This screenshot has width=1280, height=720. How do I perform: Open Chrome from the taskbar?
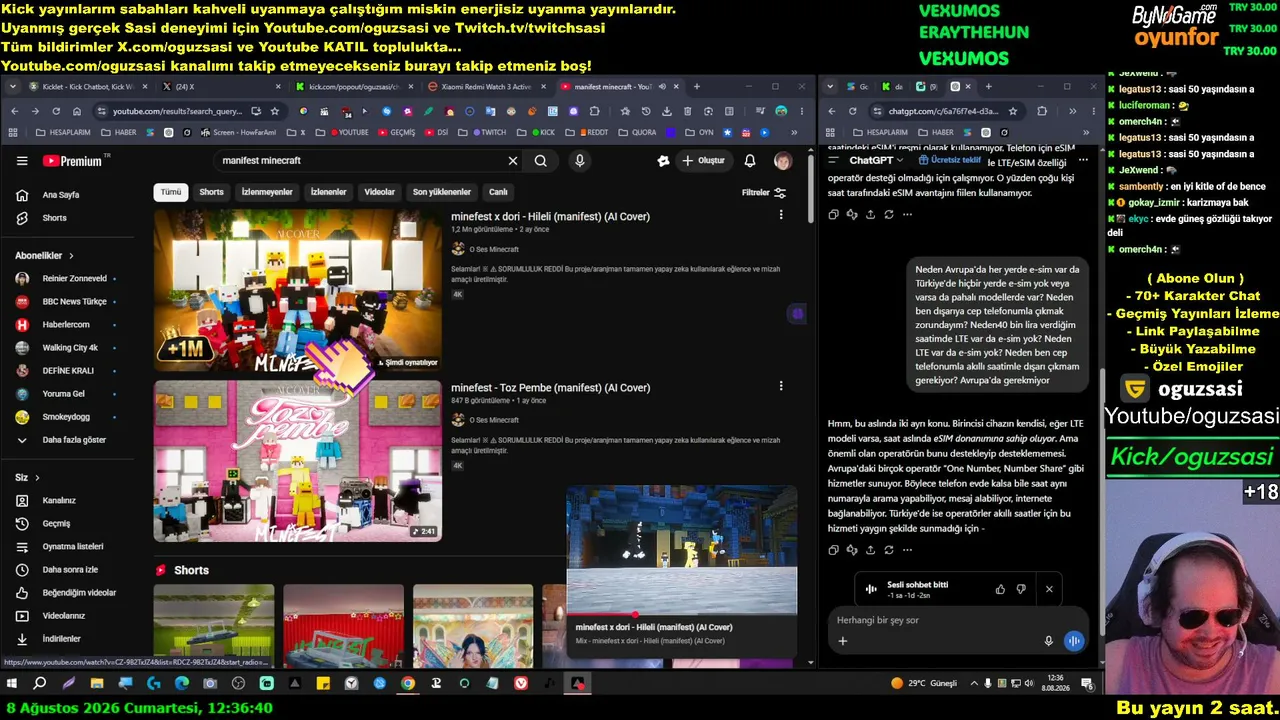(408, 684)
